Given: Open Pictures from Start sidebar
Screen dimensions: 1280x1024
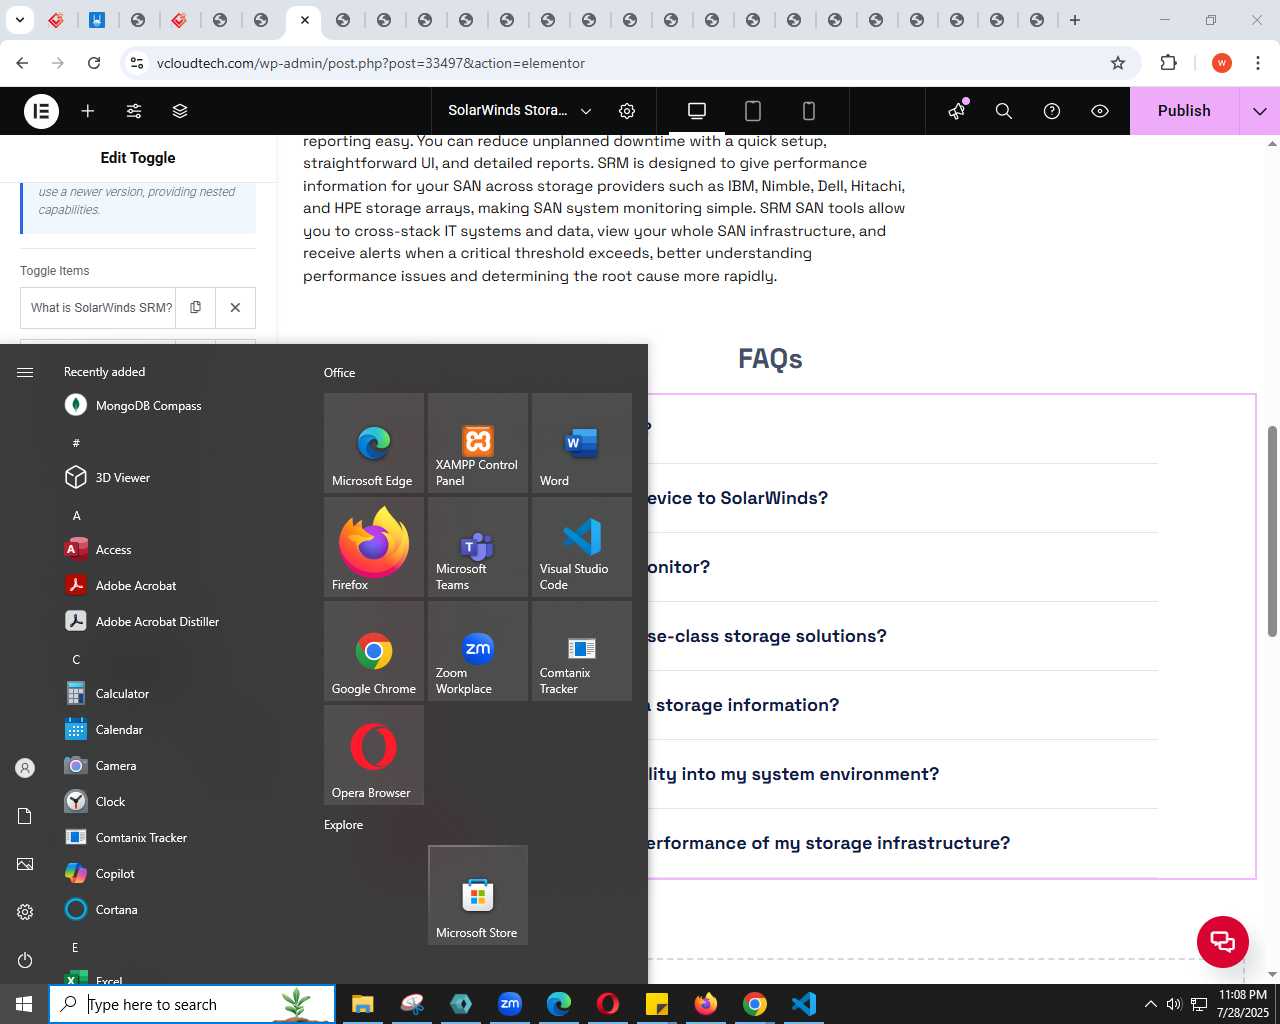Looking at the screenshot, I should tap(25, 864).
